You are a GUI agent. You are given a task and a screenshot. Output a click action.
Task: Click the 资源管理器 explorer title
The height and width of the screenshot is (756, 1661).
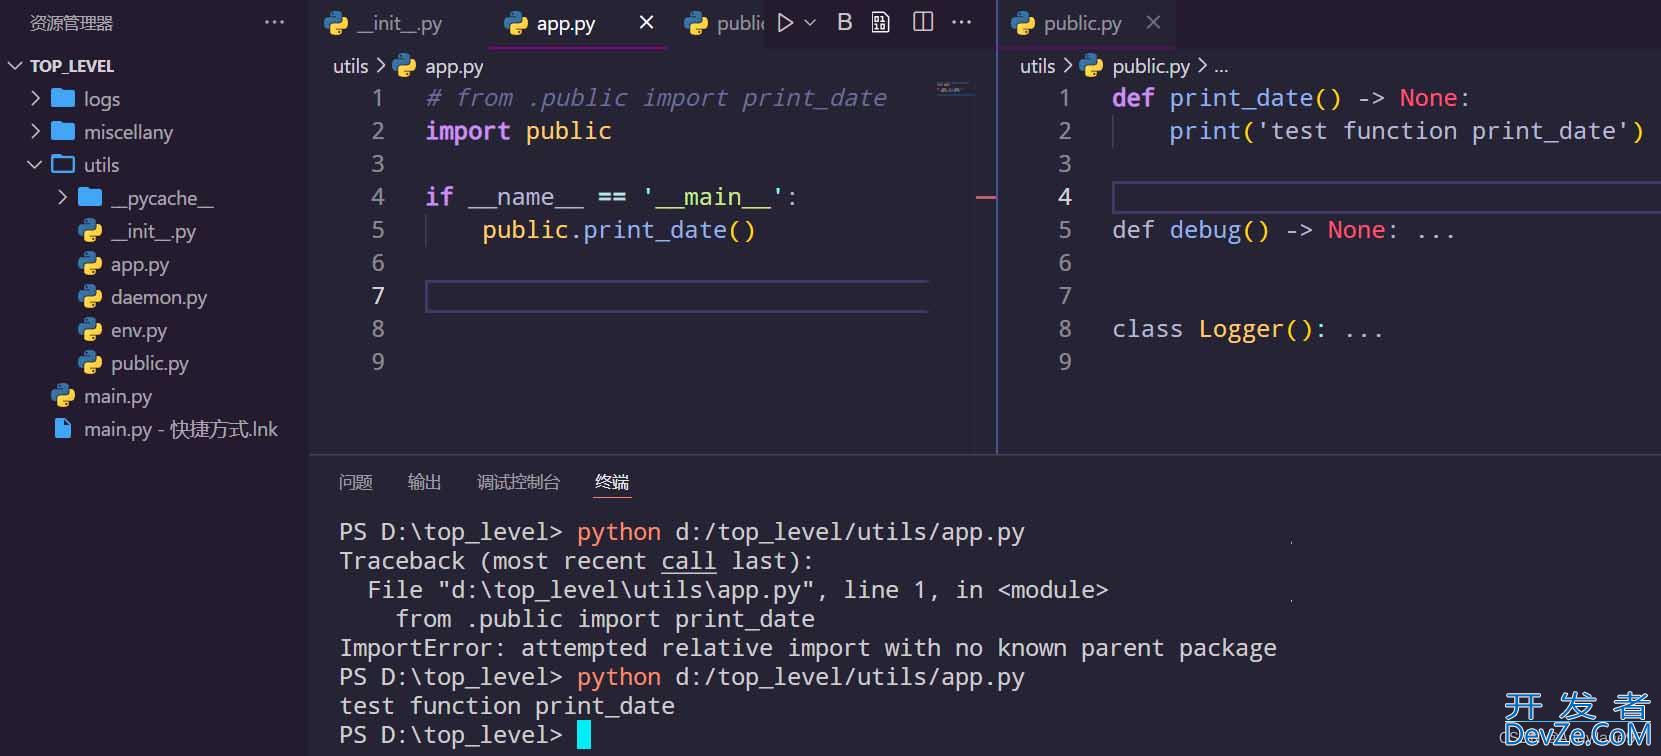tap(71, 23)
